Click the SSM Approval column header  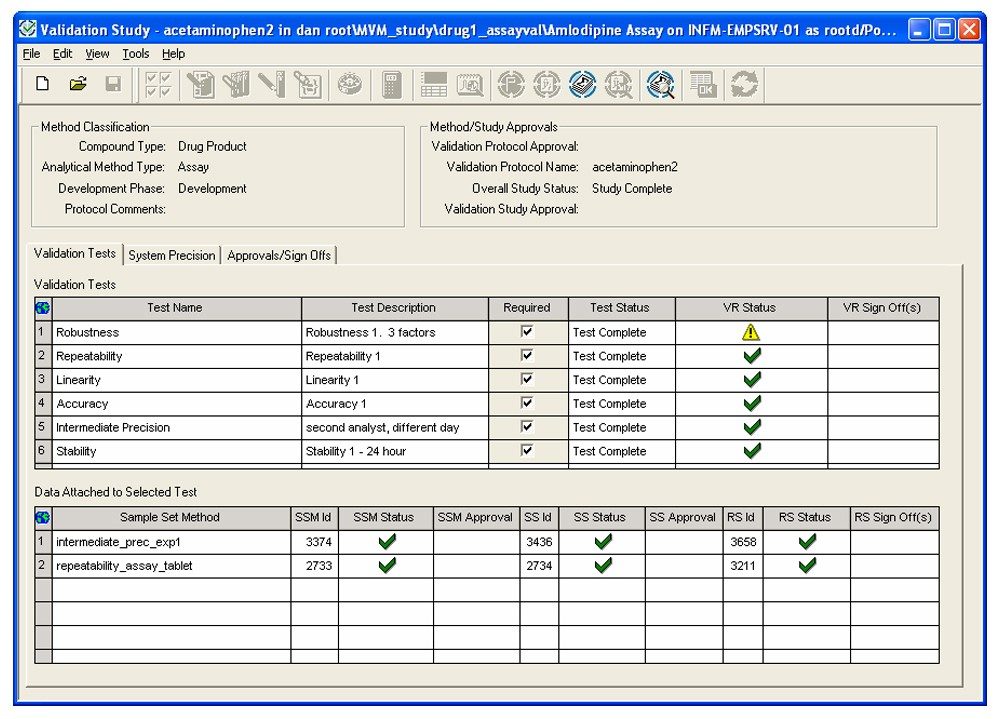click(476, 517)
